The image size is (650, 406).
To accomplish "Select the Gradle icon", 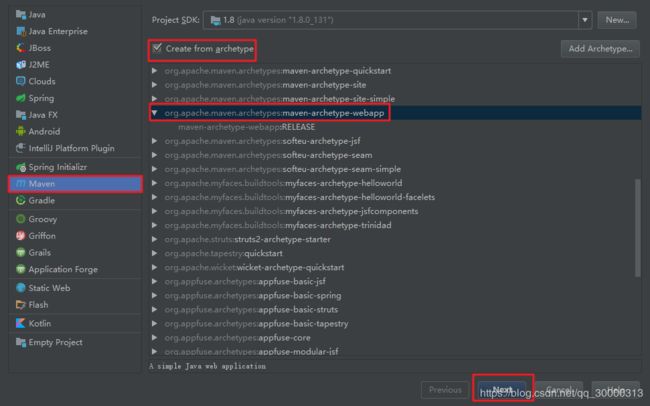I will pyautogui.click(x=21, y=200).
